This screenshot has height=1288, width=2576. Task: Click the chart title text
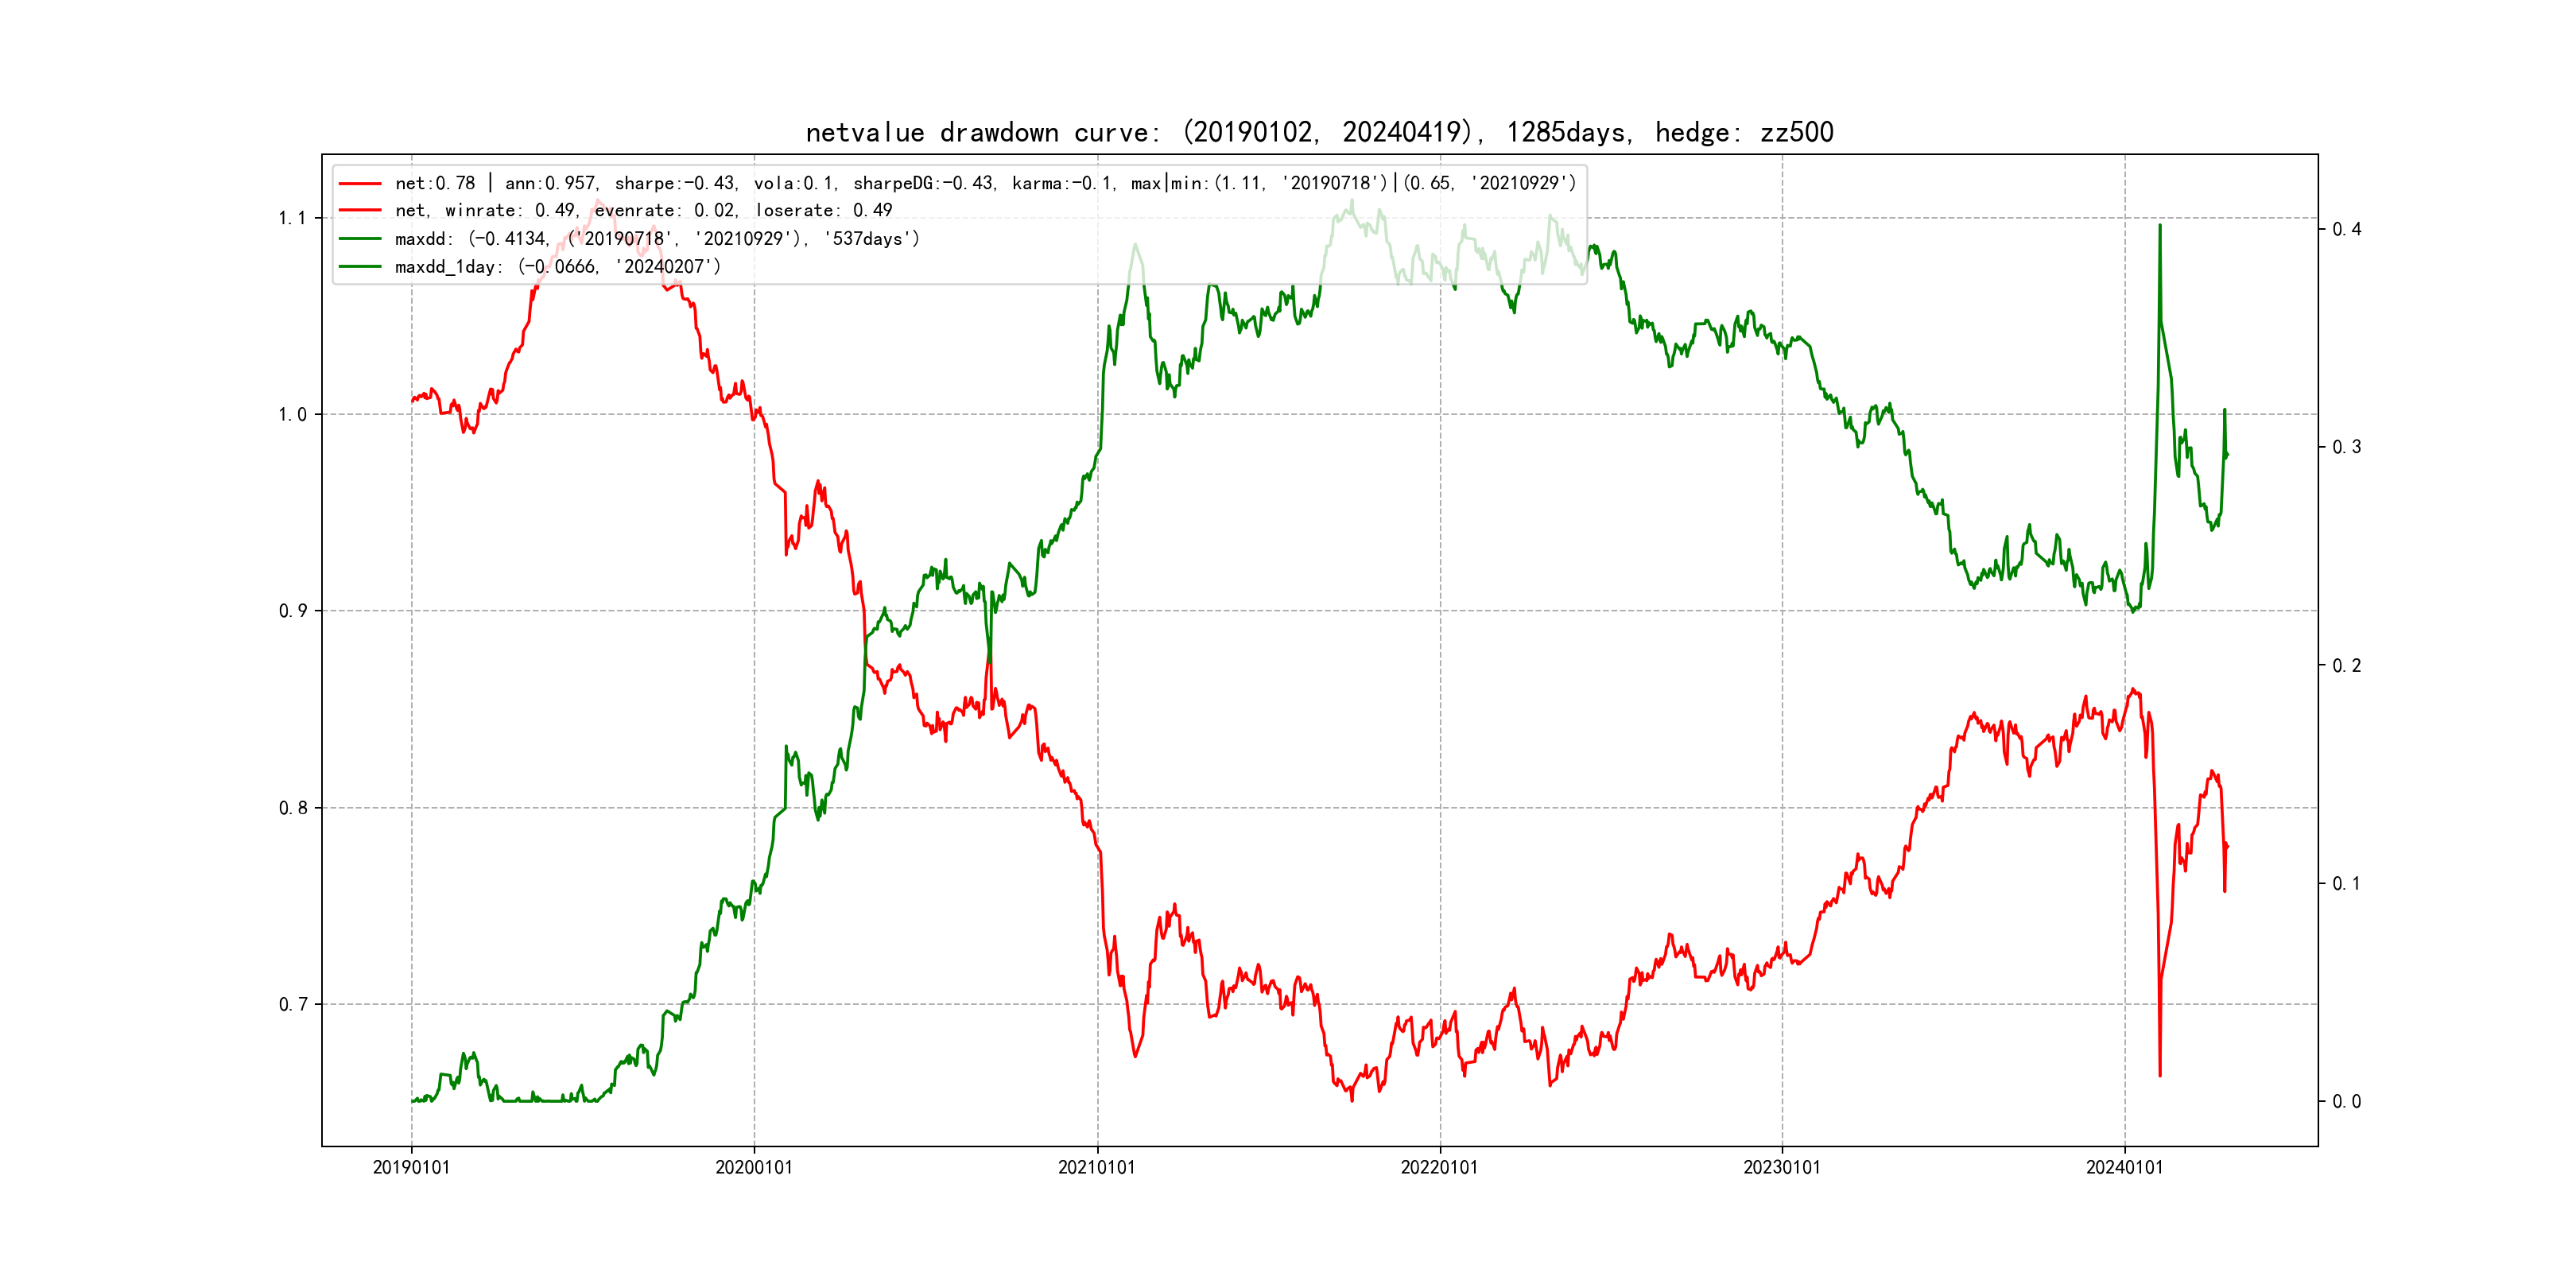1319,132
